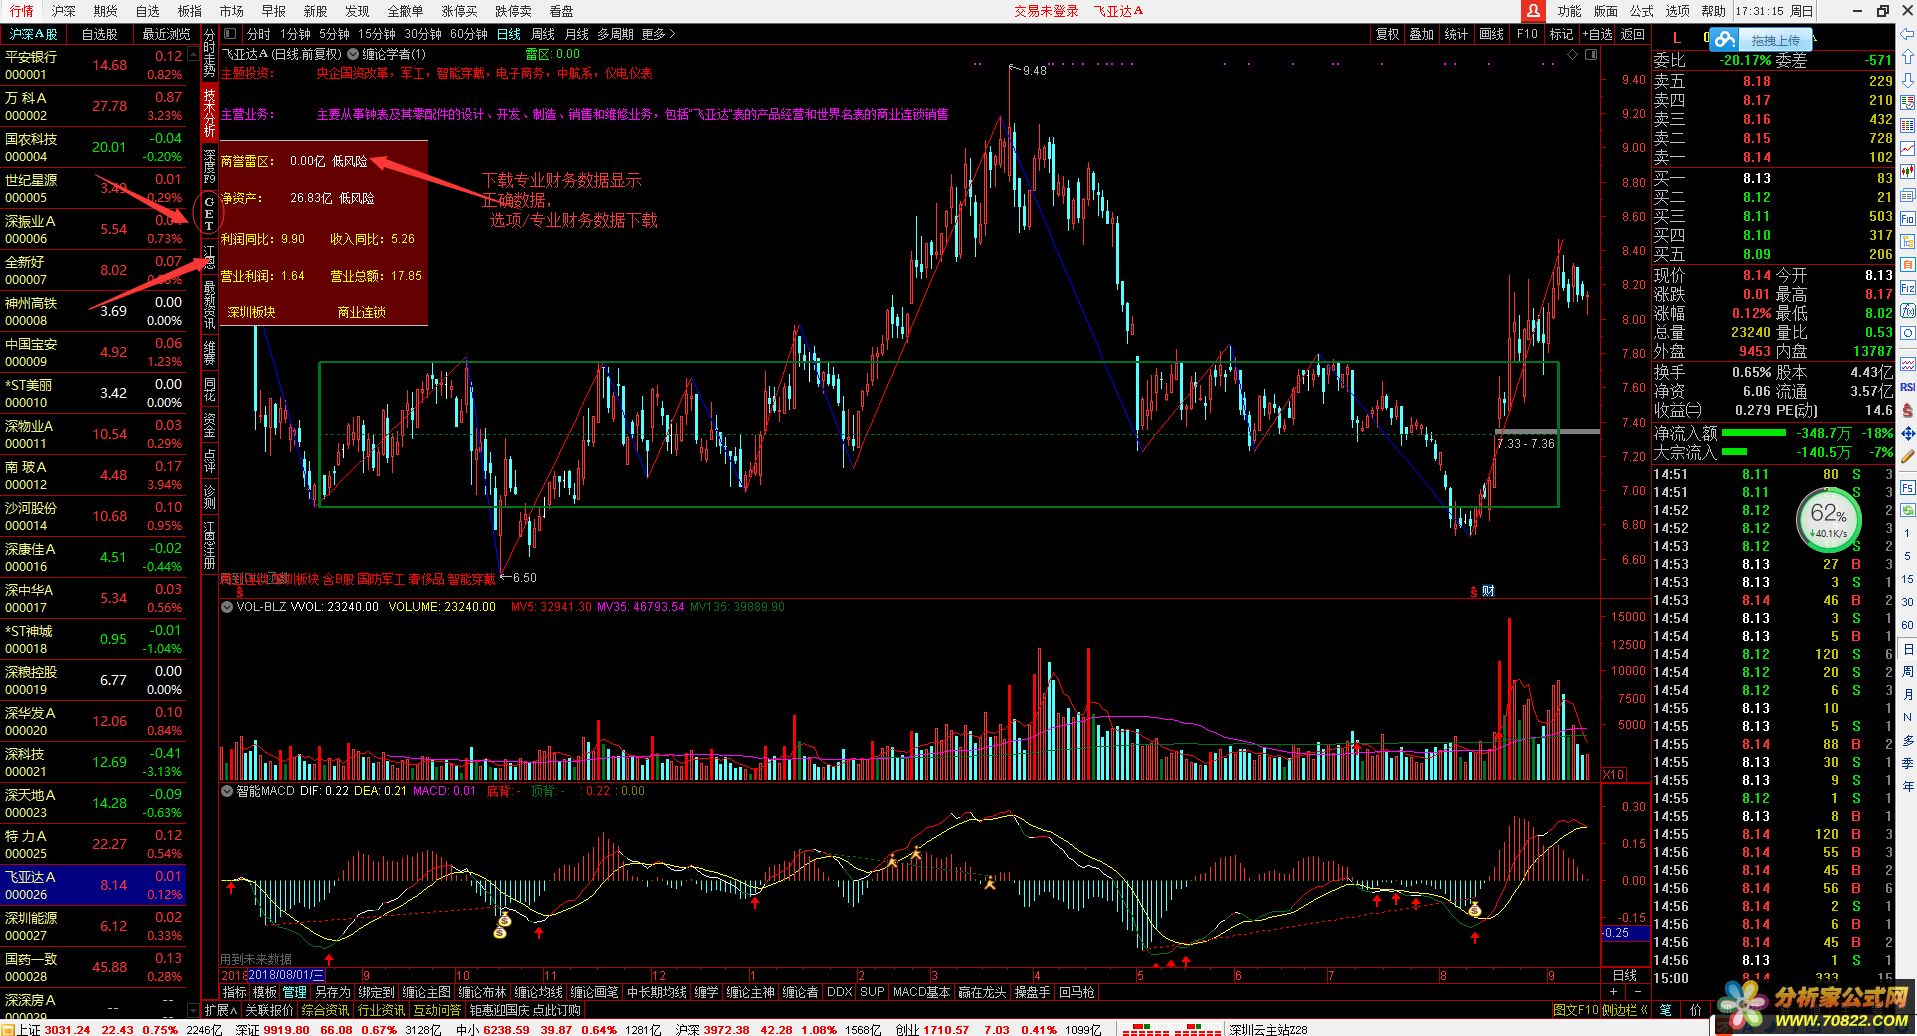This screenshot has height=1036, width=1917.
Task: Toggle the VOL-BLZ indicator dropdown circle
Action: tap(227, 607)
